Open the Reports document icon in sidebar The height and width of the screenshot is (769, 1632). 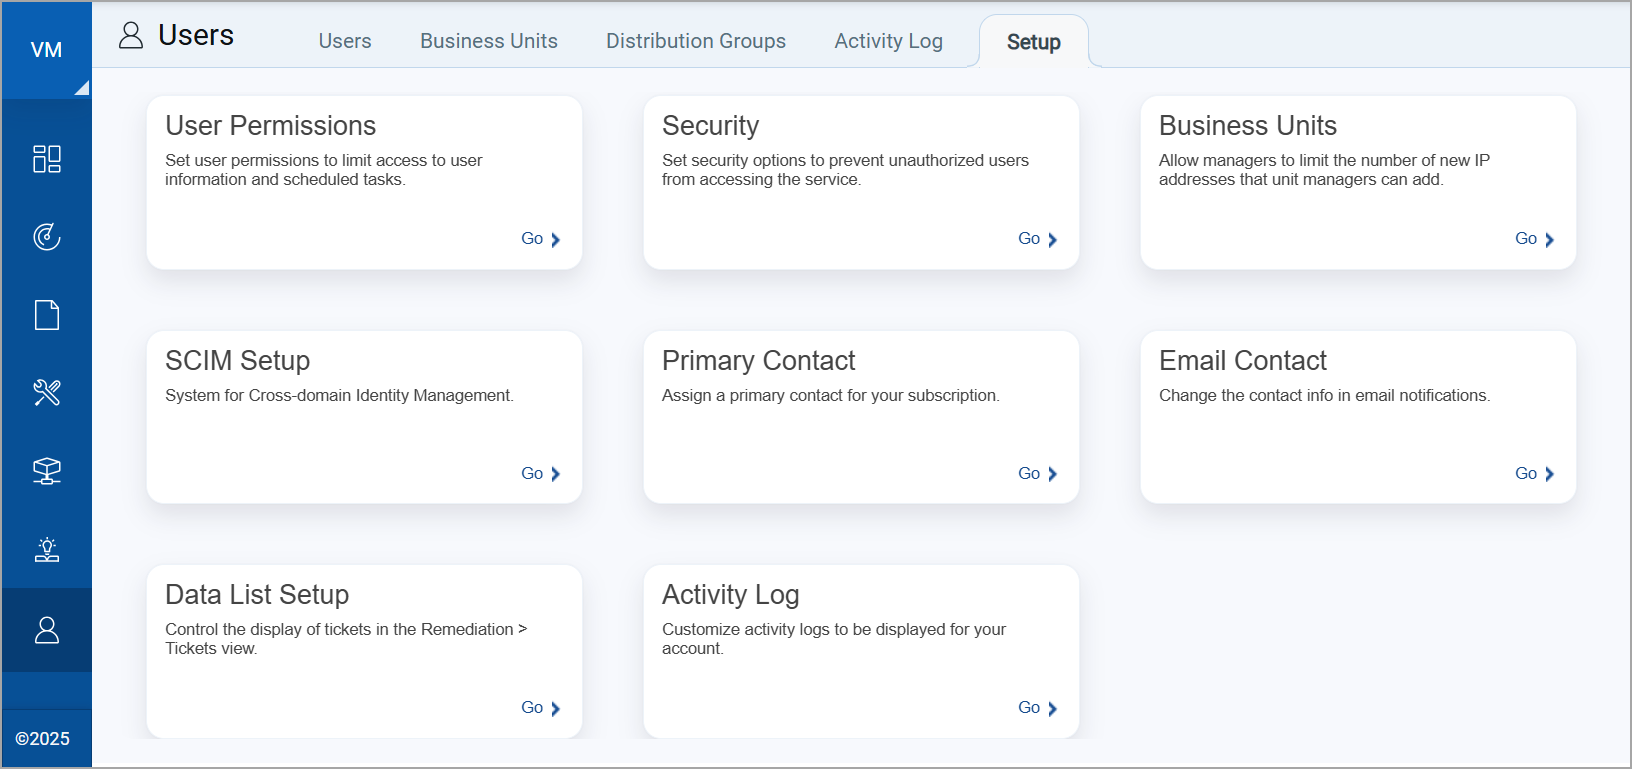(47, 315)
